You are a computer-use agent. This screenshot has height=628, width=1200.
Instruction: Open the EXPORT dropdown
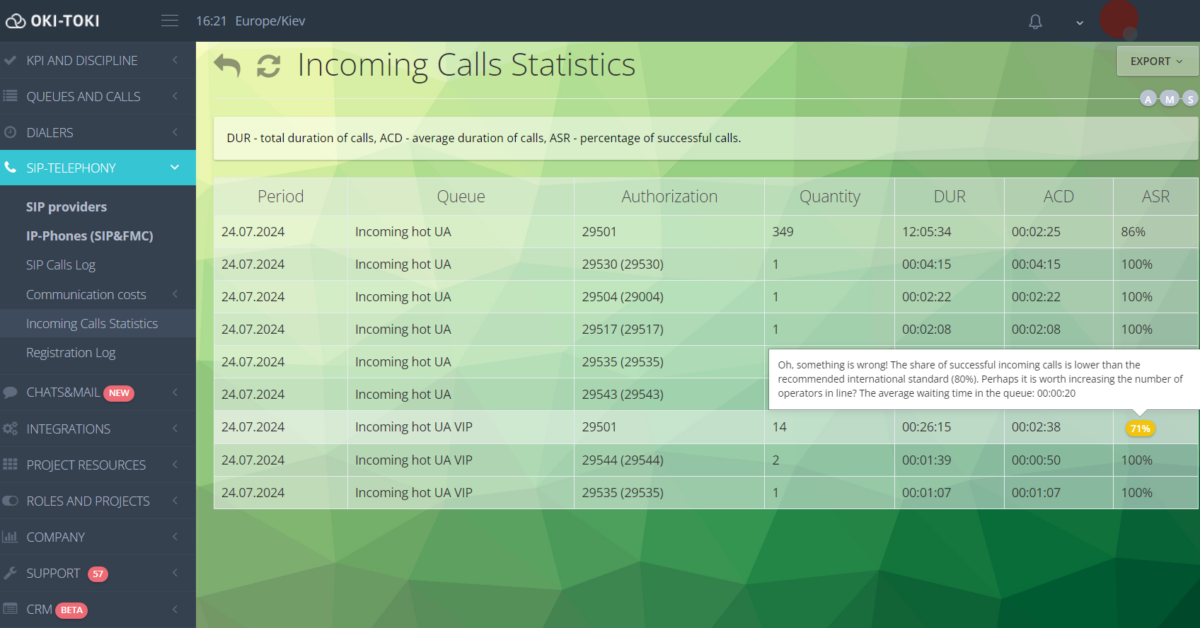1156,61
